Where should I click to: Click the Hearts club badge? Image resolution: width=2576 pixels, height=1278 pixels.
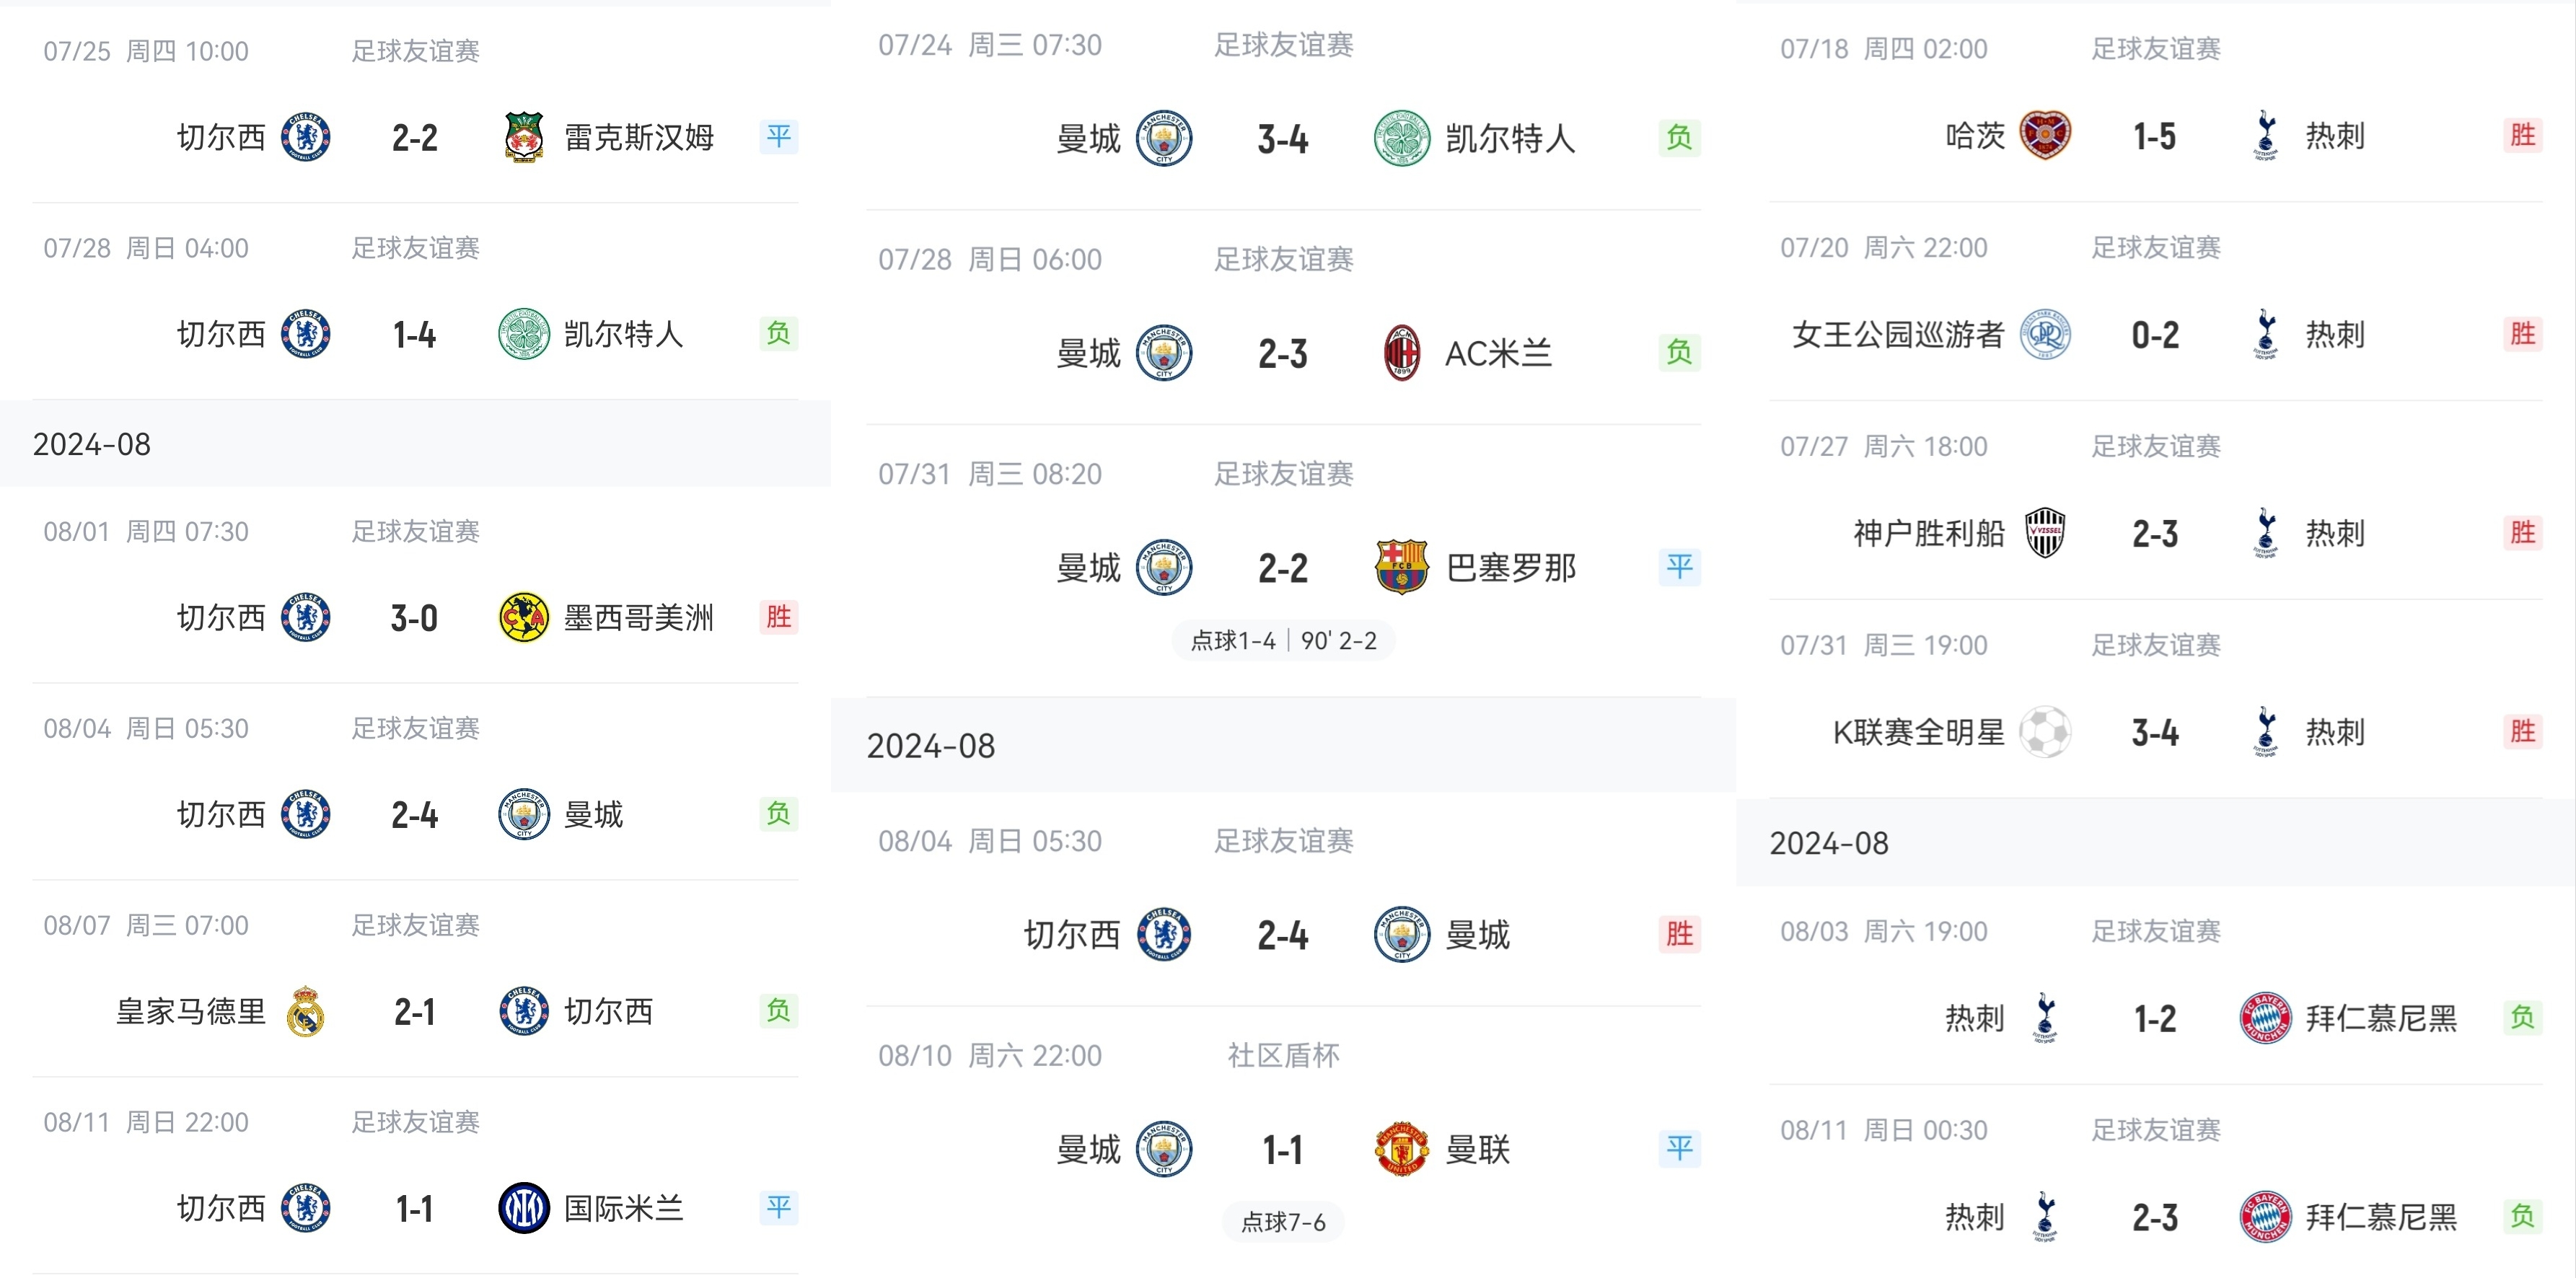[x=2045, y=135]
